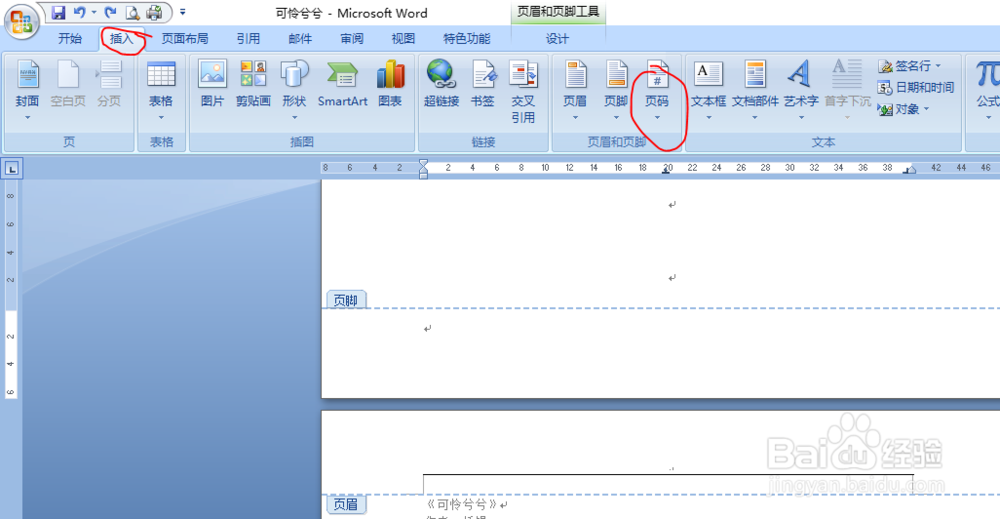Viewport: 1000px width, 519px height.
Task: Open the 页脚 footer gallery
Action: tap(616, 89)
